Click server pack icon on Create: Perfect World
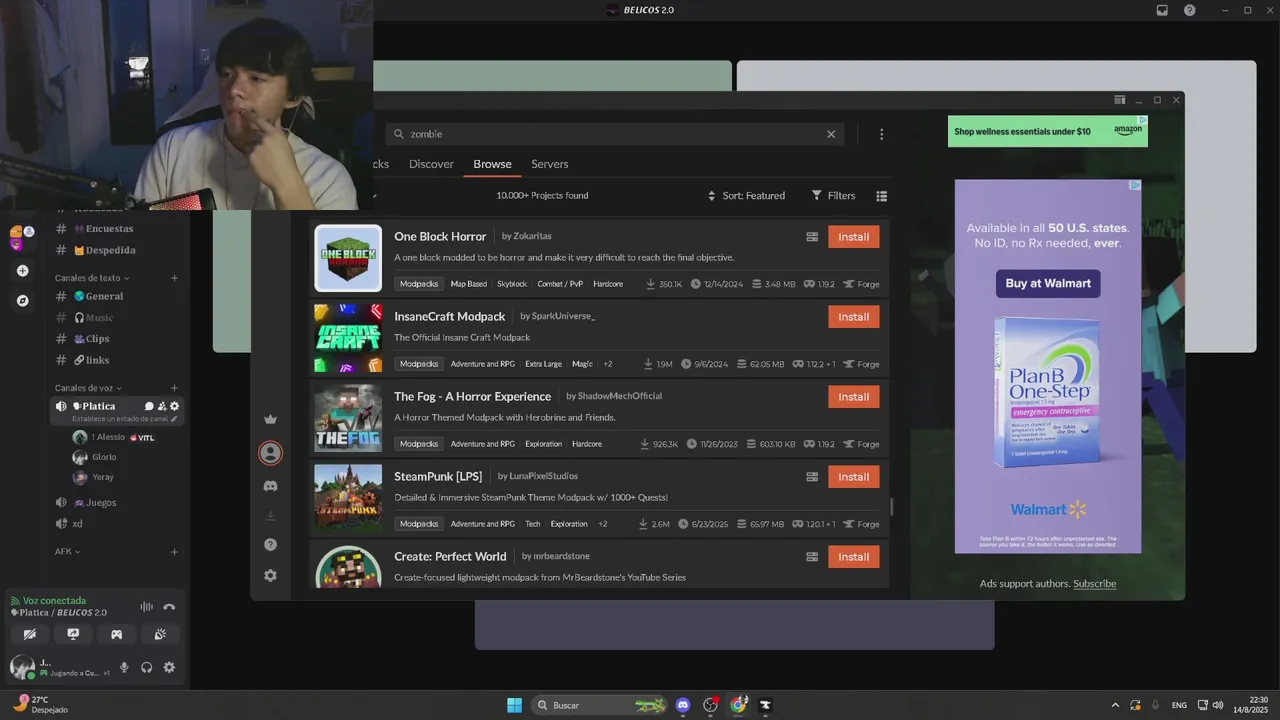 pos(812,557)
